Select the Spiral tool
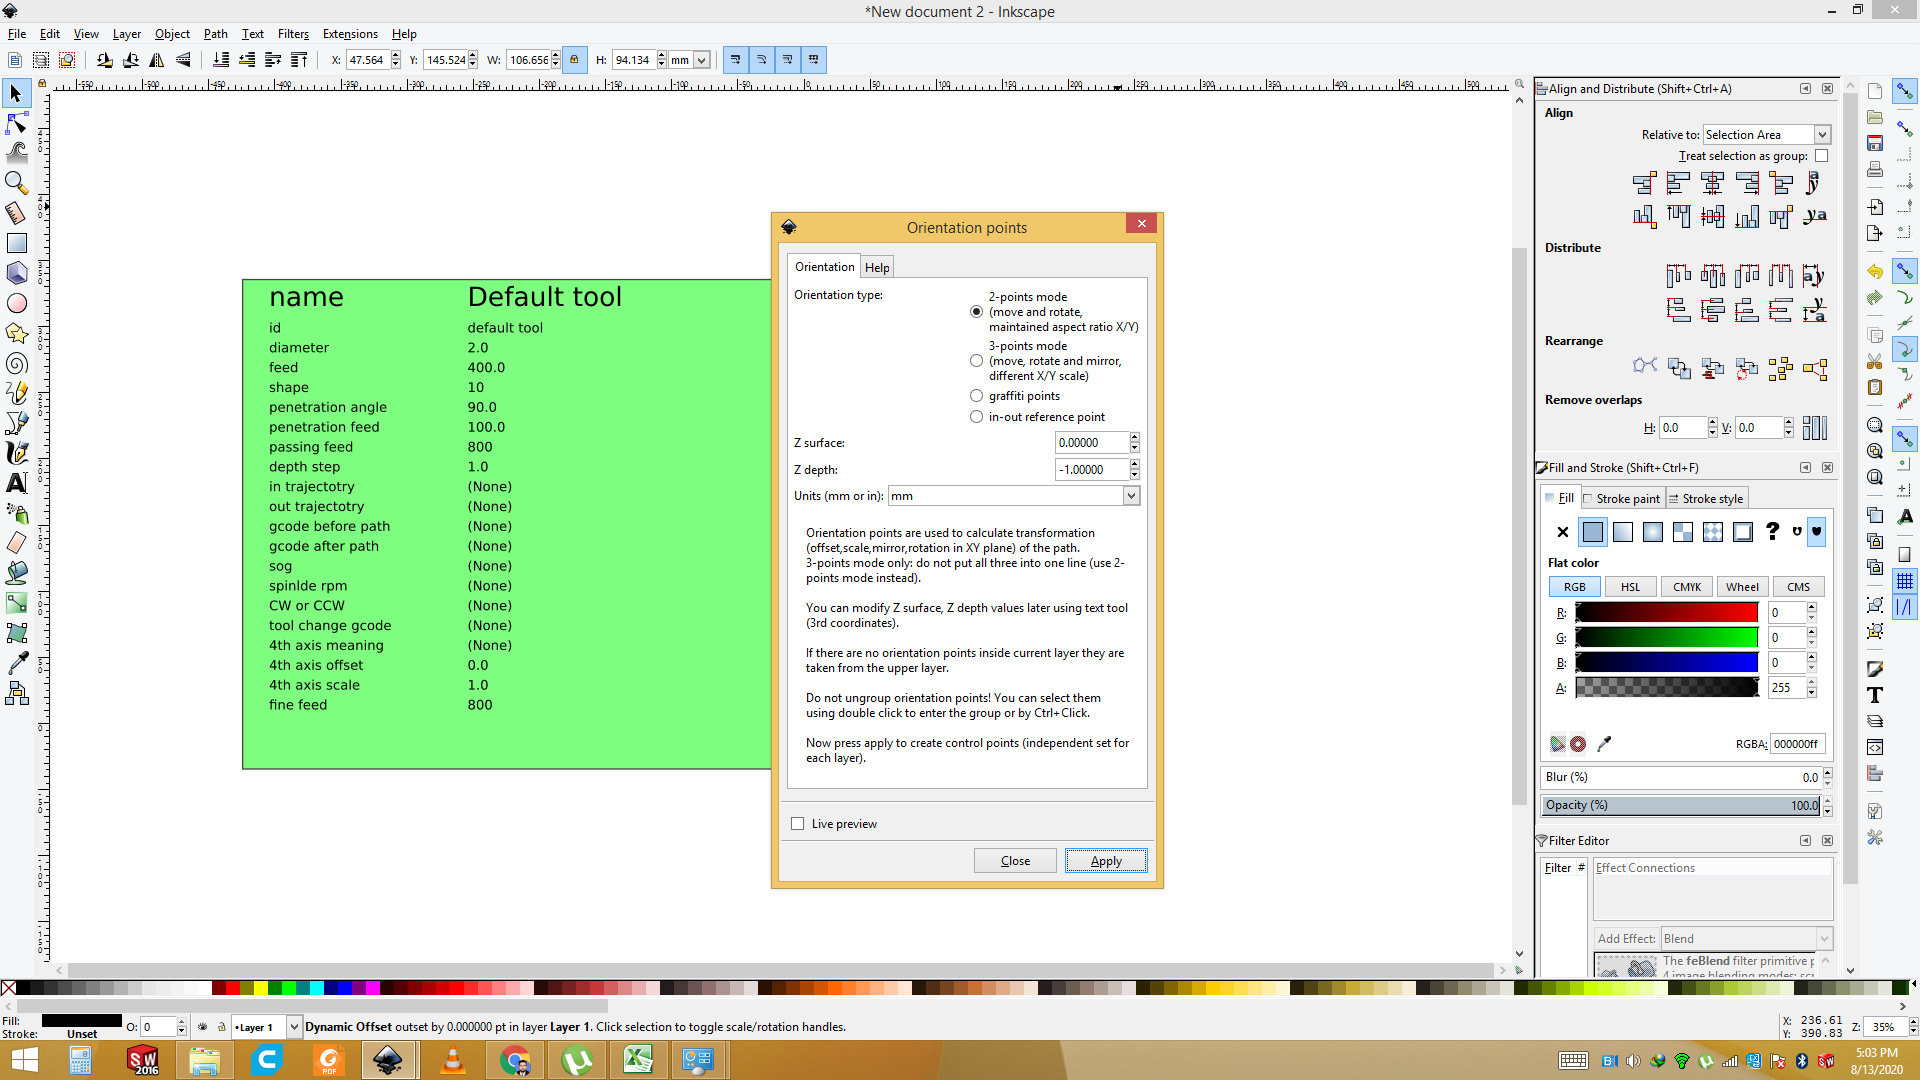 (x=17, y=363)
